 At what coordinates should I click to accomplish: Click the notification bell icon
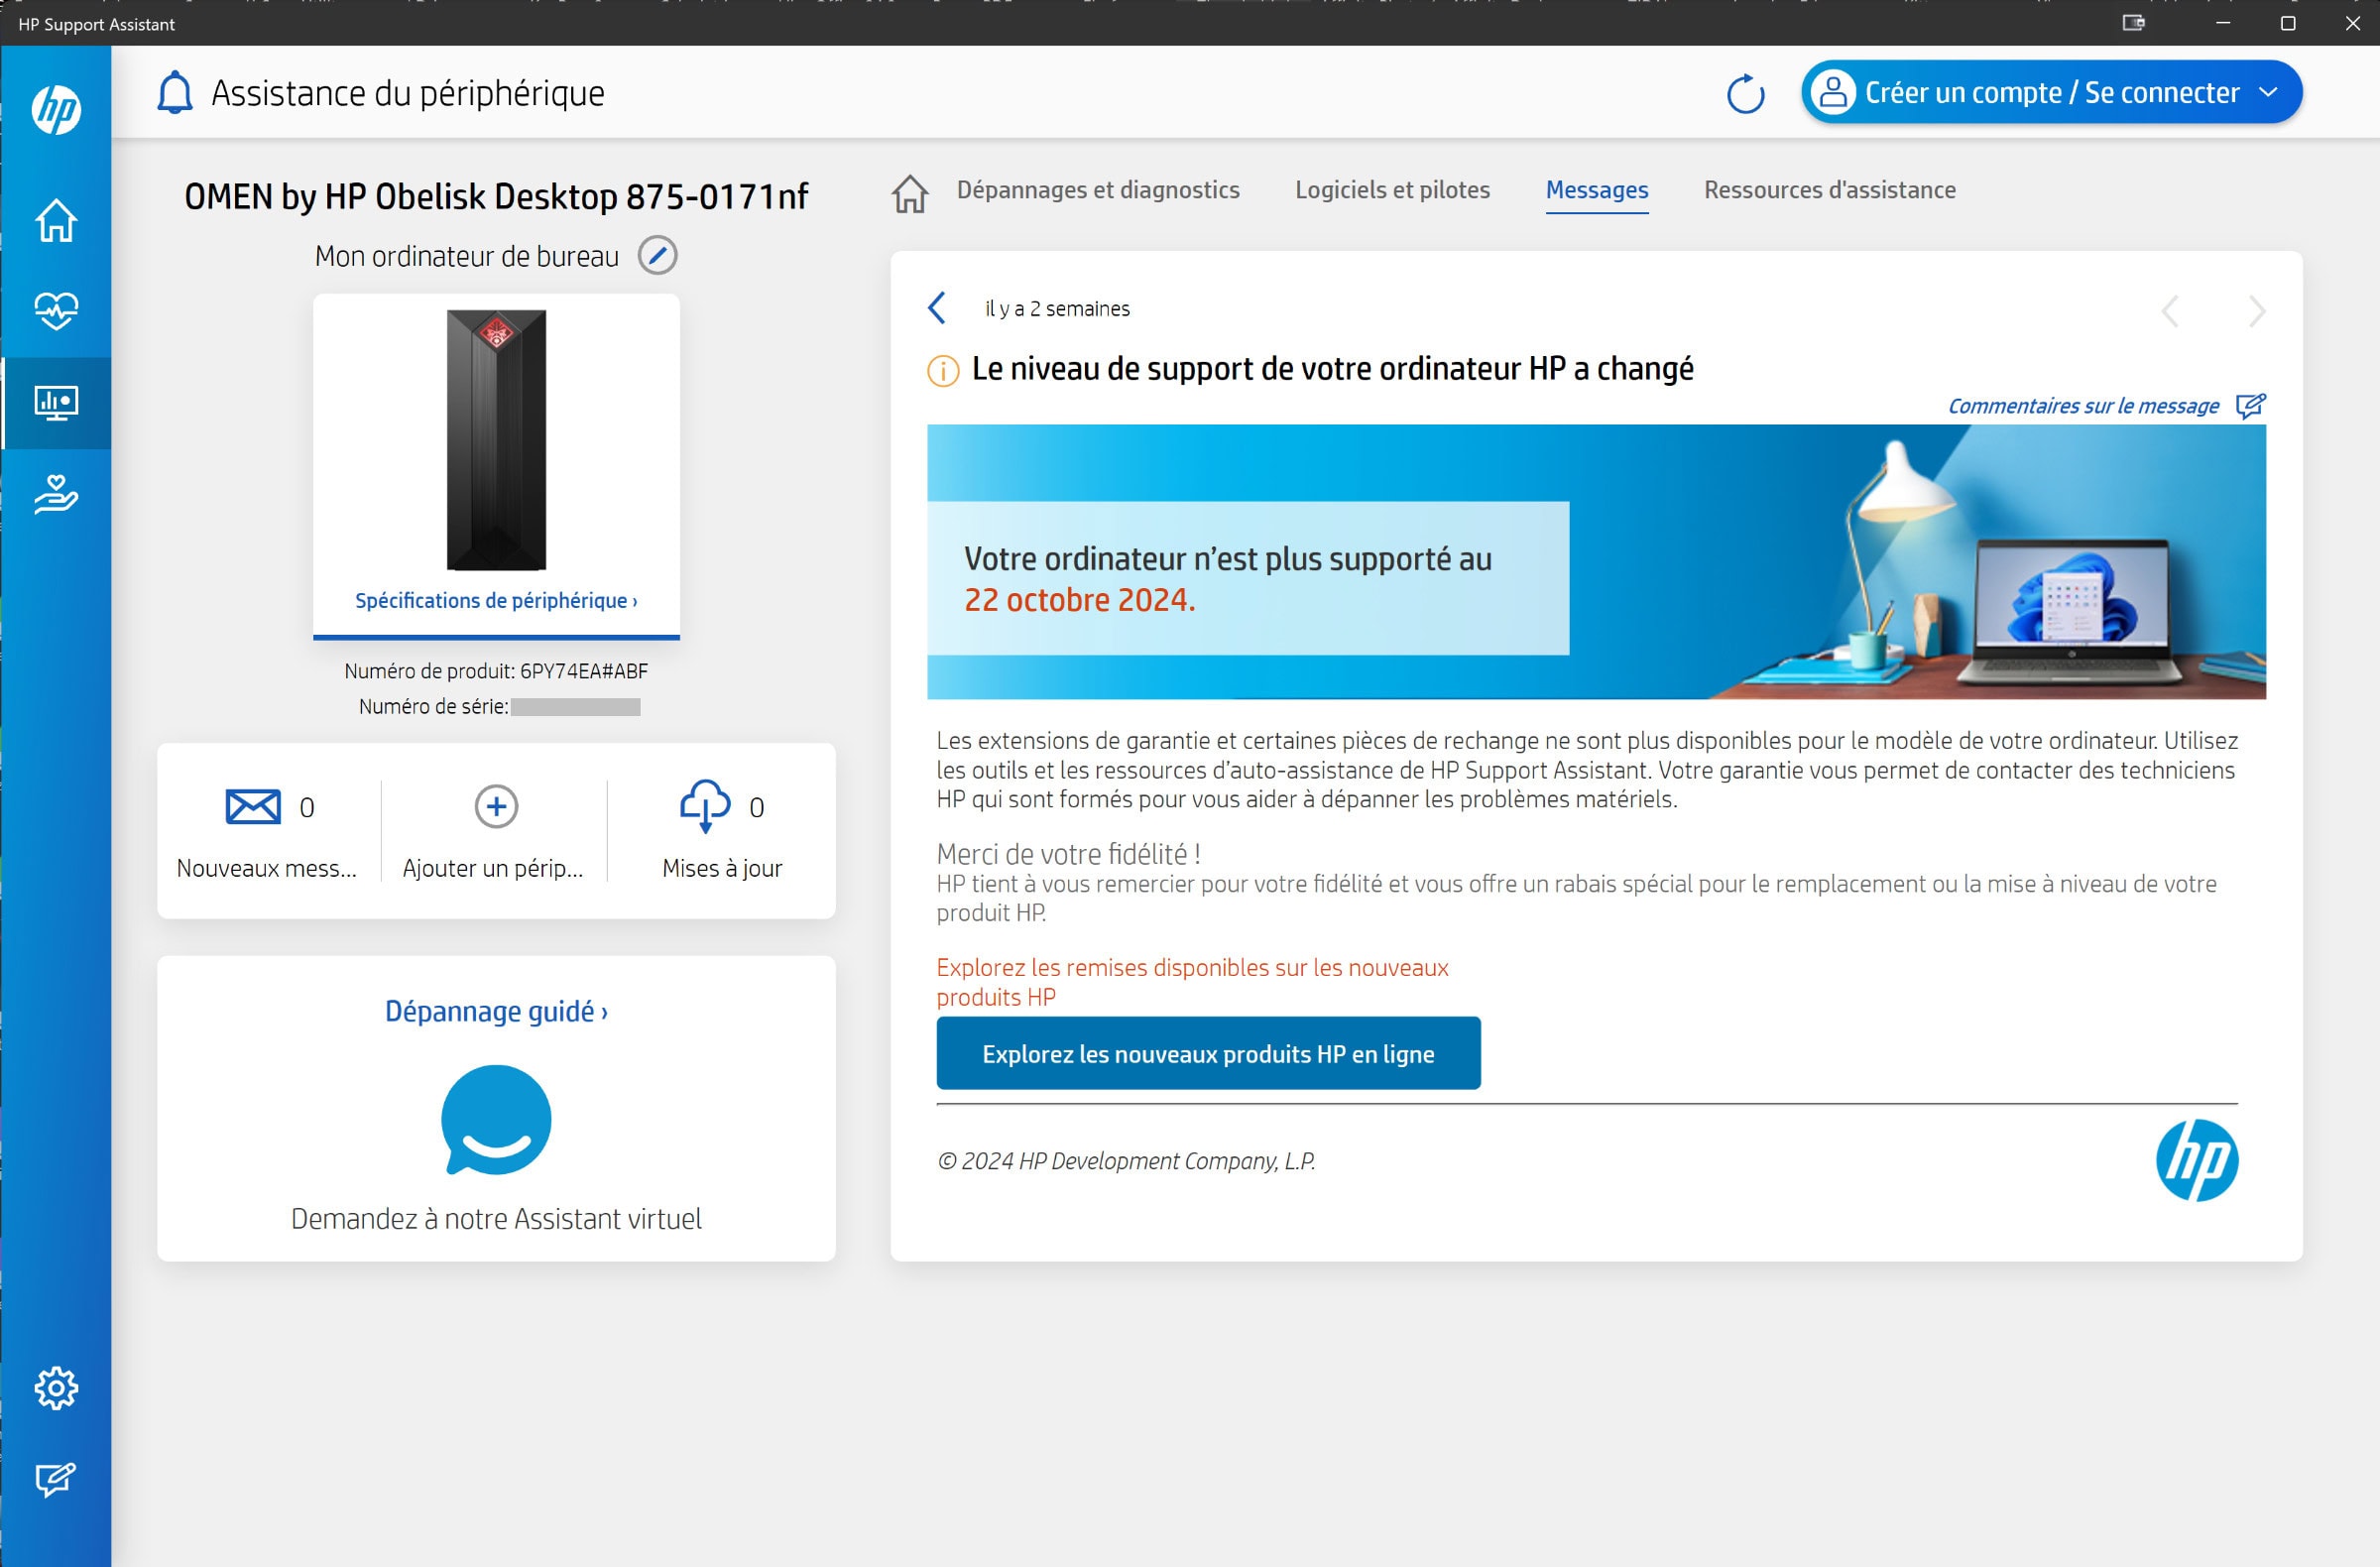click(x=175, y=92)
